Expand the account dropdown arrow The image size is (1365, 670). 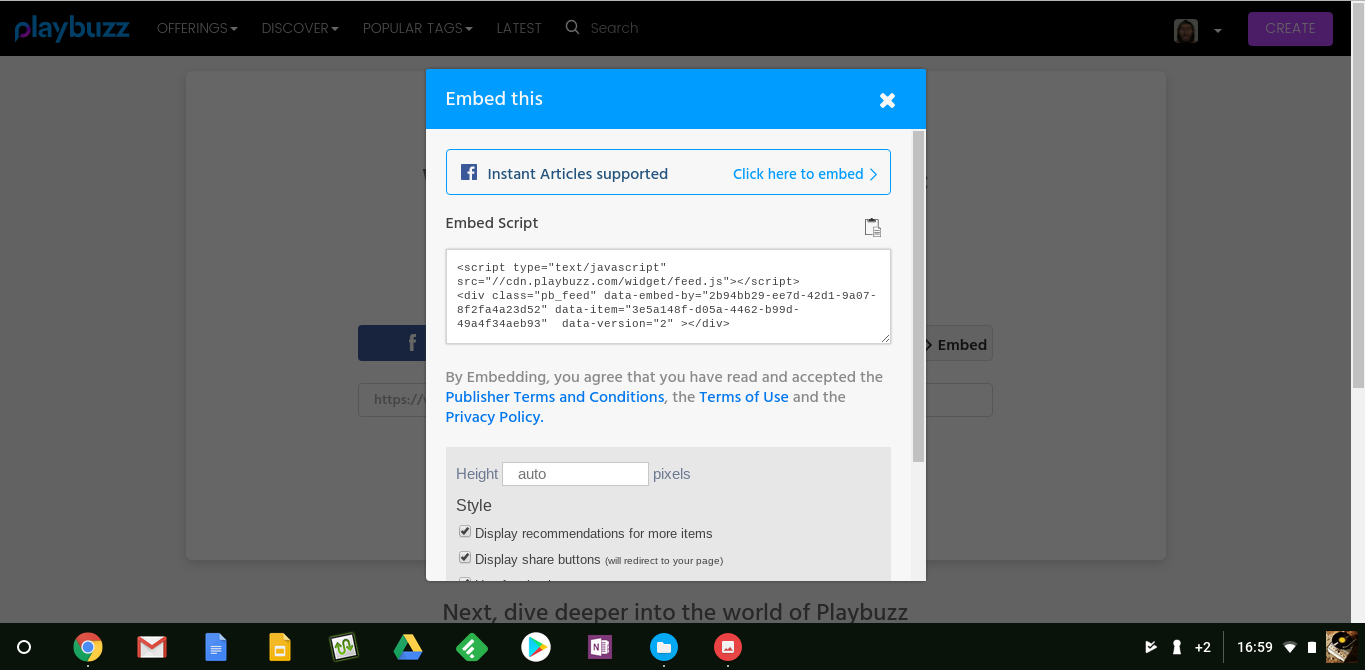point(1217,31)
